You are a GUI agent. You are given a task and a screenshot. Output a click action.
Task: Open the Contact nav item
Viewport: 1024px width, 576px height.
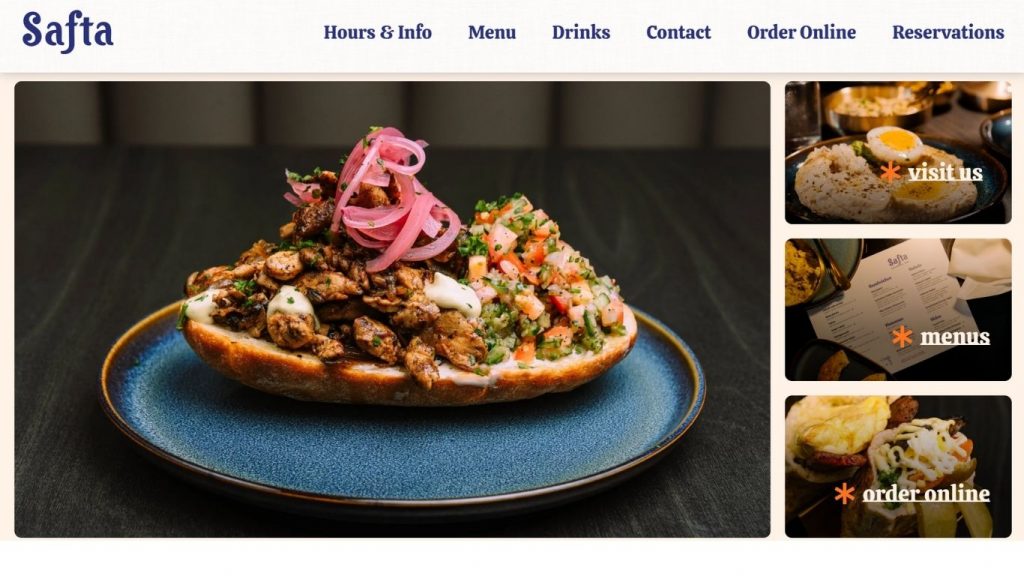679,32
